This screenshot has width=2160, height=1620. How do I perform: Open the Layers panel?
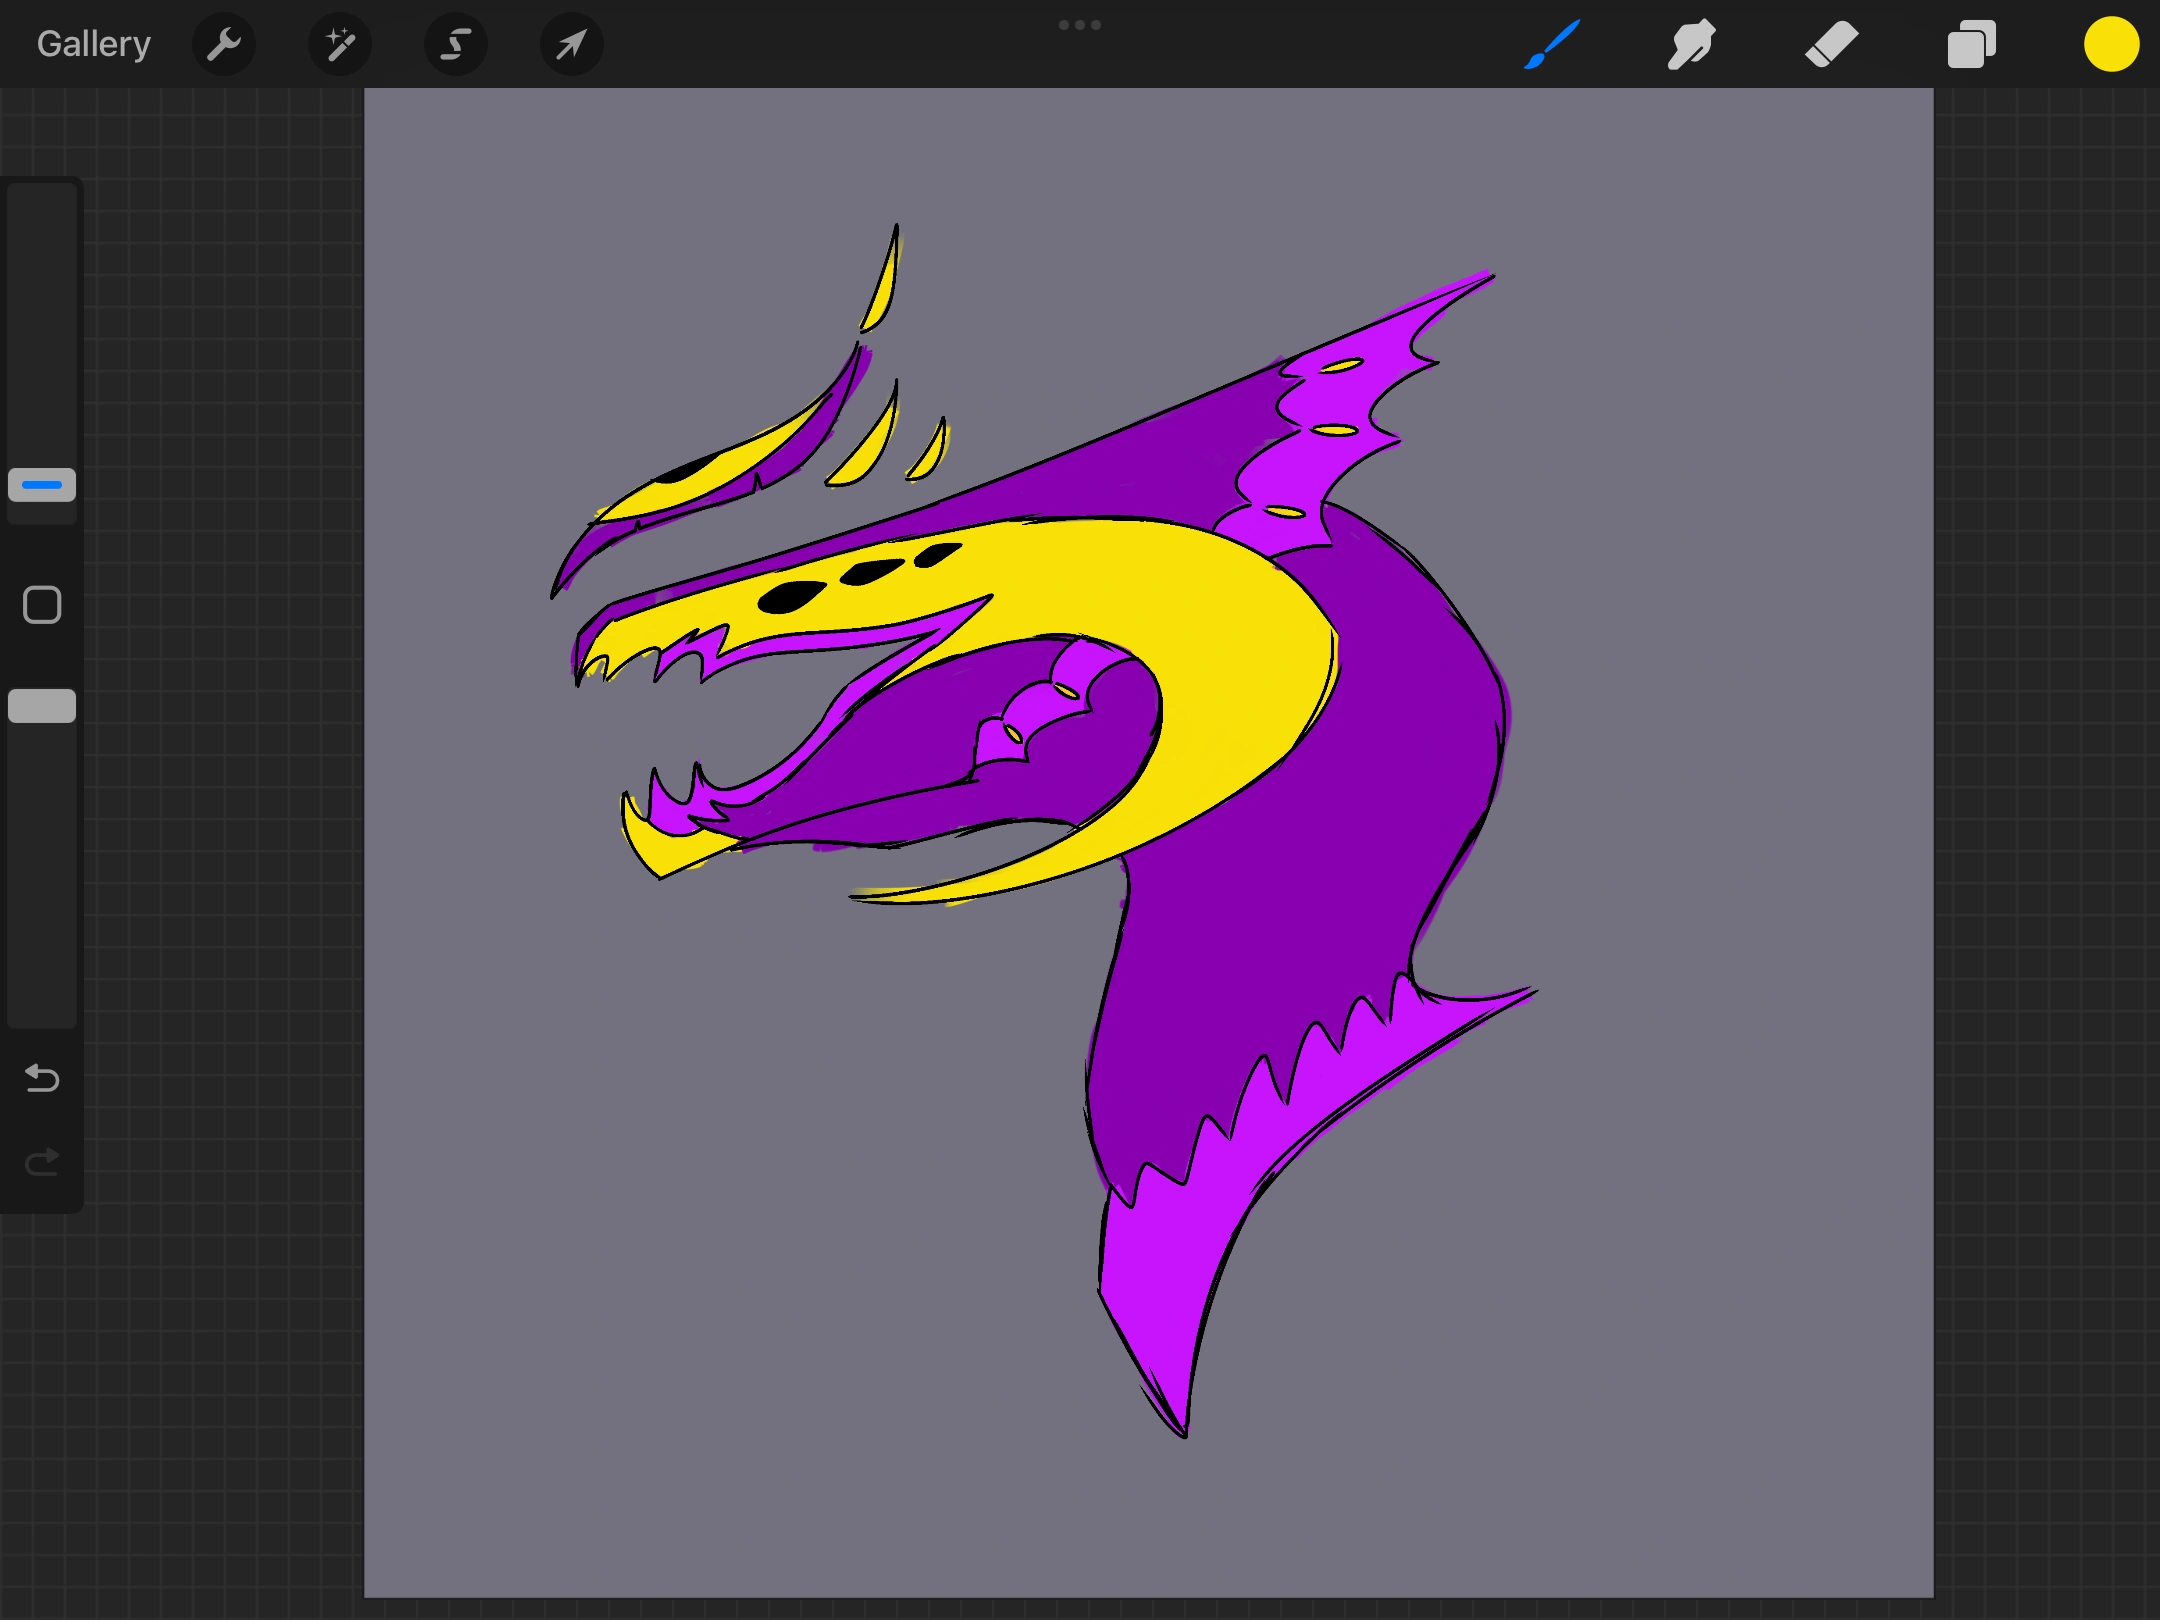pos(1971,45)
